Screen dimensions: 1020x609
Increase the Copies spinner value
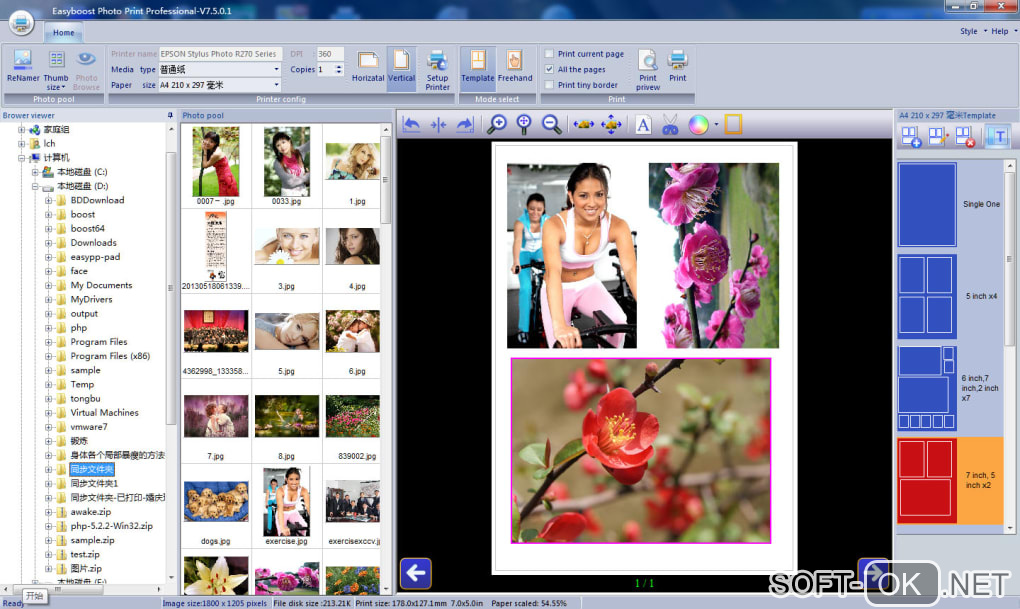[x=338, y=66]
